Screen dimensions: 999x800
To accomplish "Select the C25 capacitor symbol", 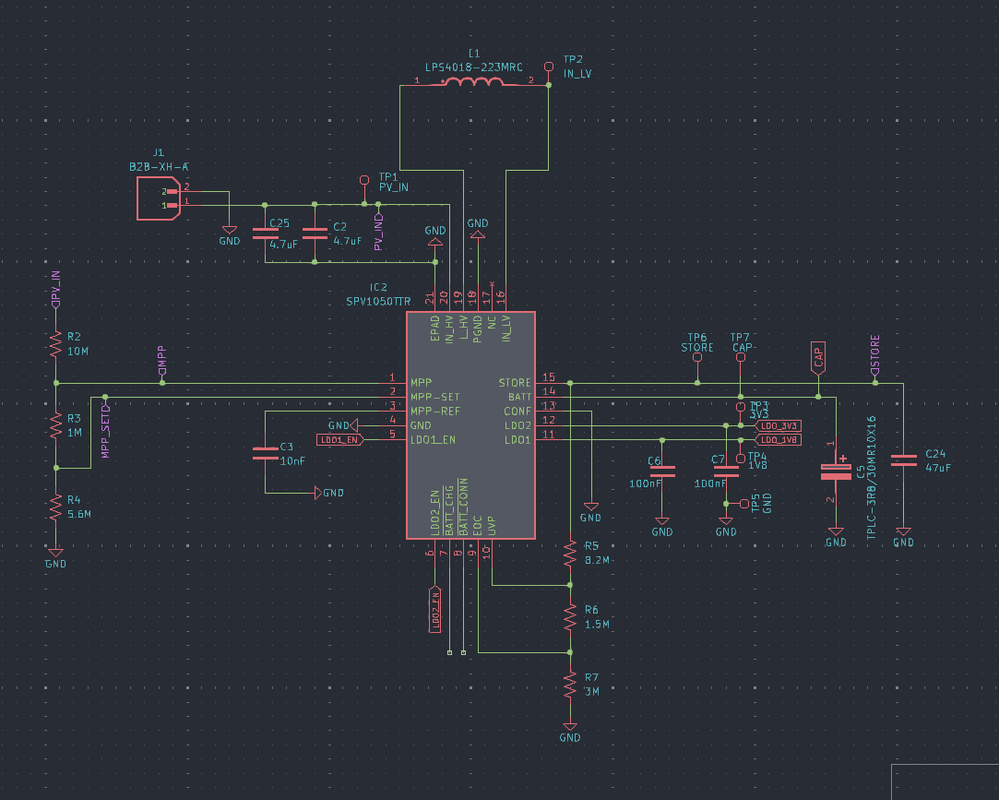I will pos(265,233).
